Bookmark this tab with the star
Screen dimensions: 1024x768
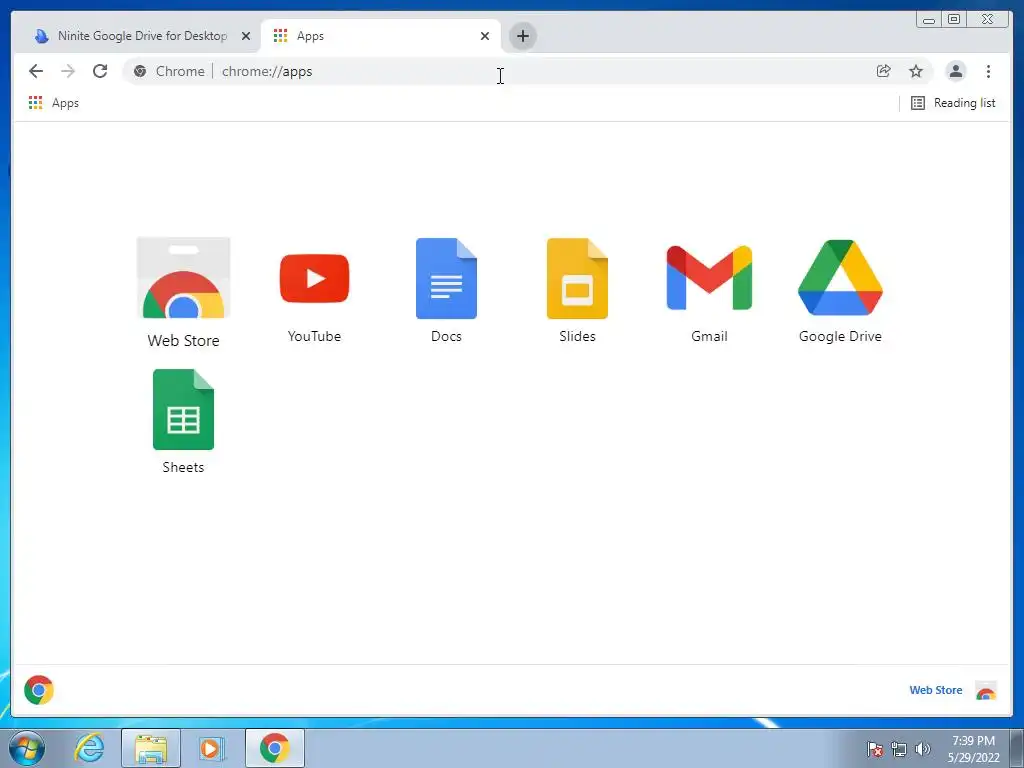916,71
